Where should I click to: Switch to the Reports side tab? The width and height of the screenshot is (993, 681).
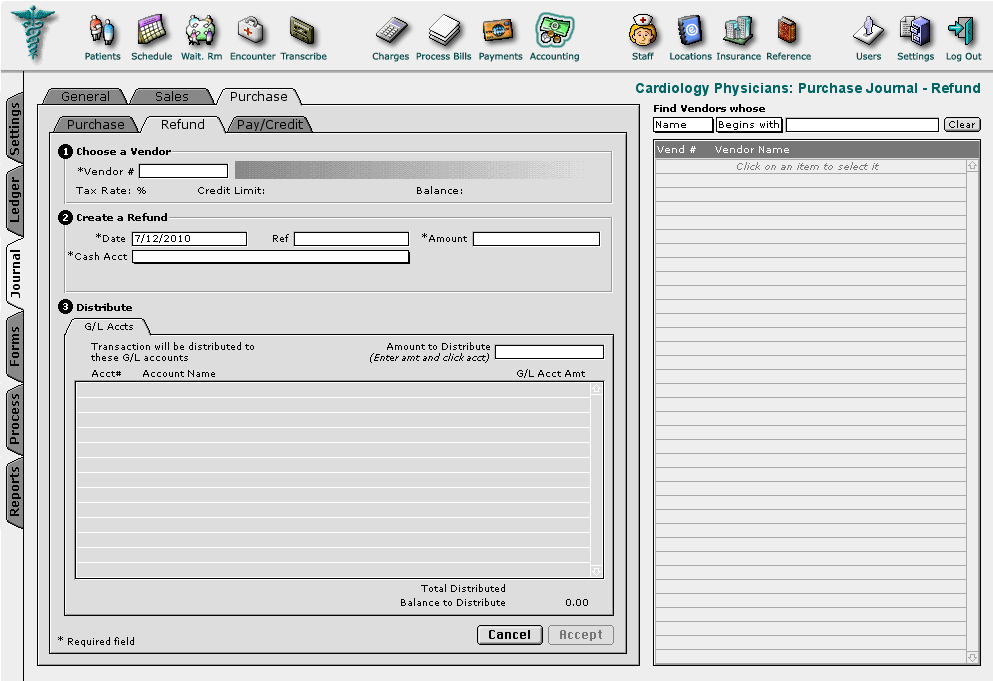coord(14,492)
